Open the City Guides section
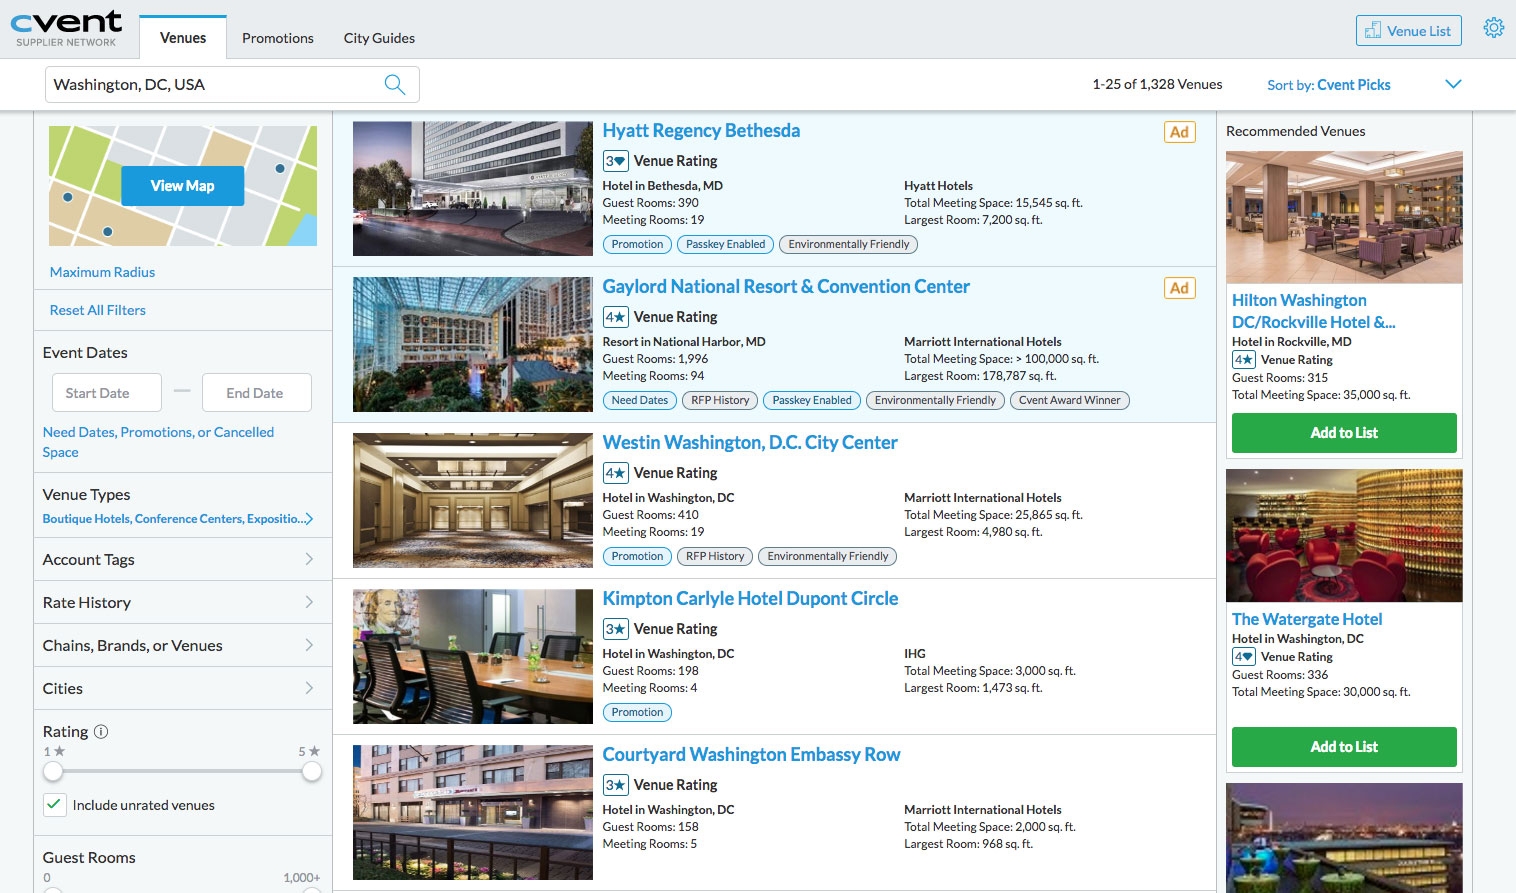The image size is (1516, 893). (x=379, y=38)
